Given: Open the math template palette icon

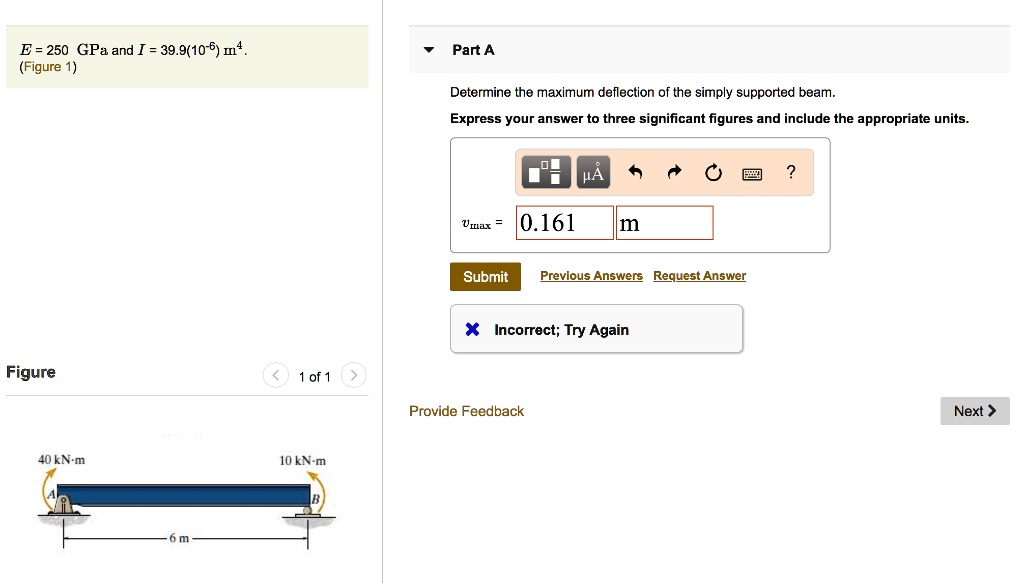Looking at the screenshot, I should coord(544,171).
